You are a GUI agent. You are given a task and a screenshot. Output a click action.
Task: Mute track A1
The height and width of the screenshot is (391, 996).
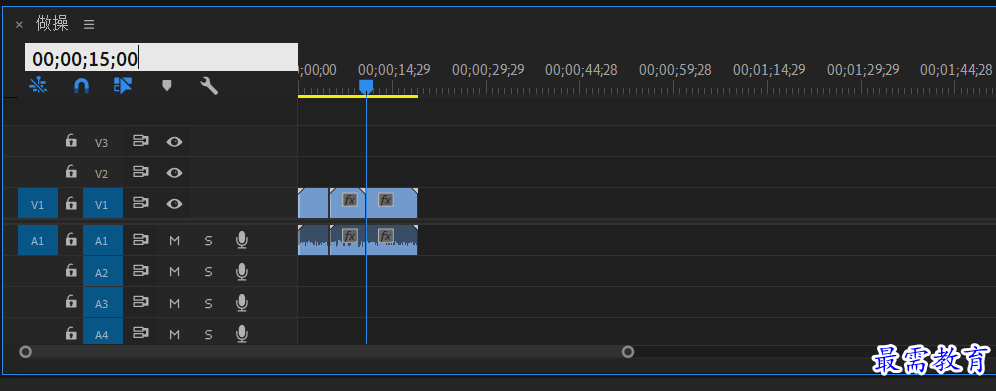tap(174, 240)
